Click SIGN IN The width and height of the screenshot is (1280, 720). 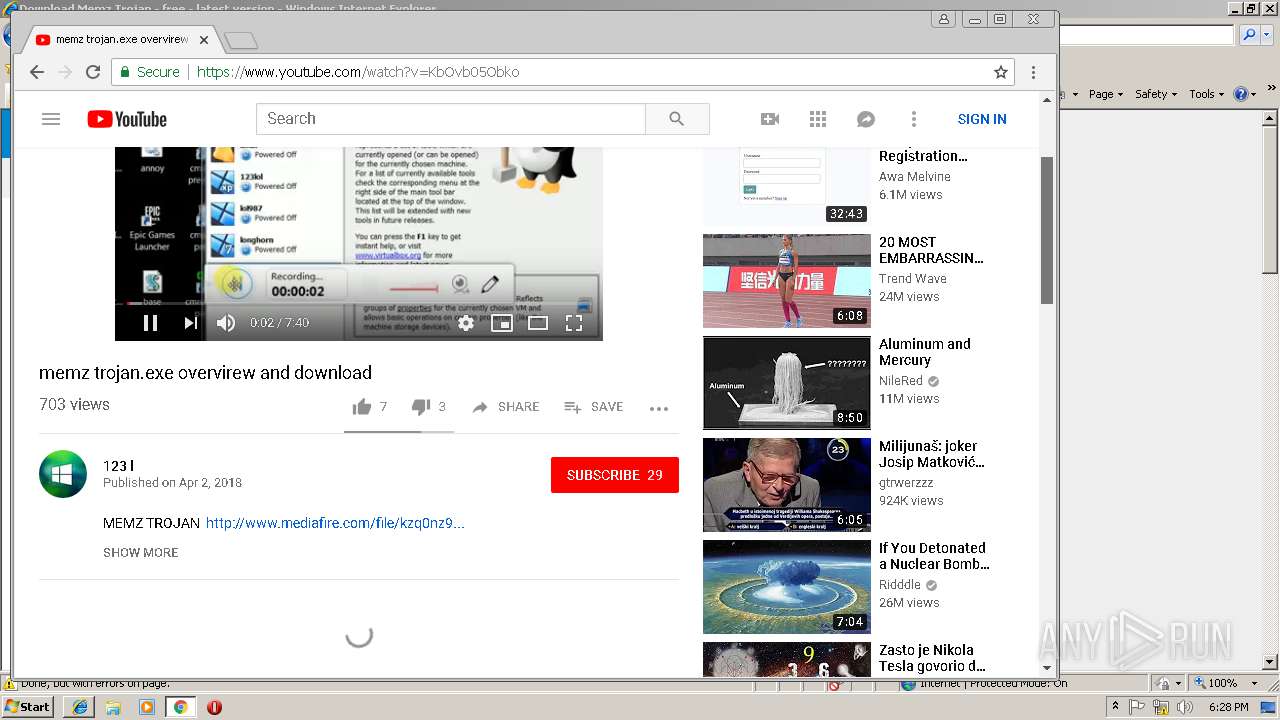click(x=982, y=119)
